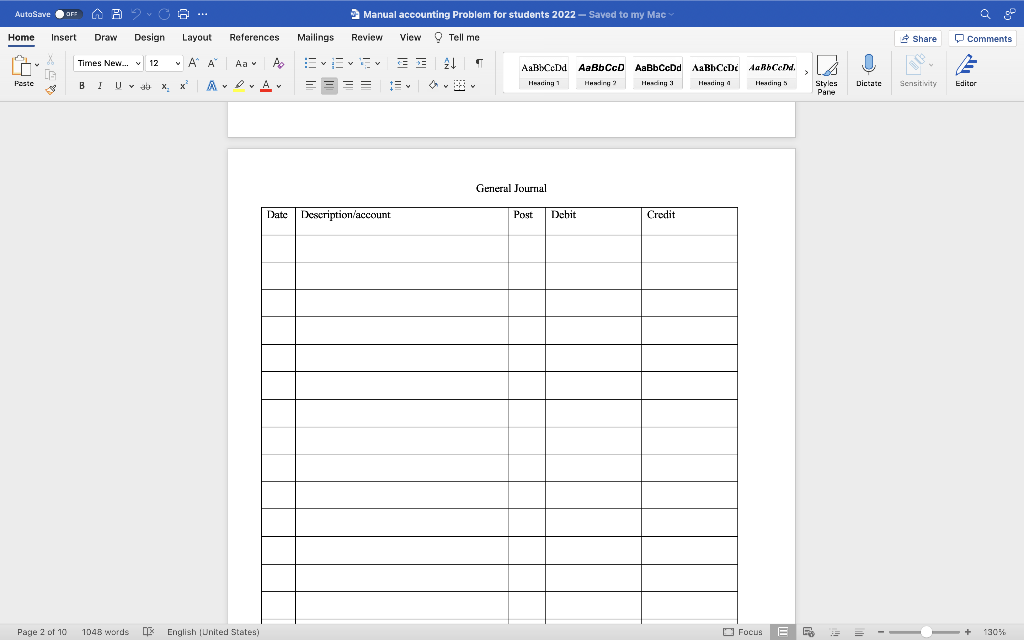Open the Mailings tab

tap(315, 38)
